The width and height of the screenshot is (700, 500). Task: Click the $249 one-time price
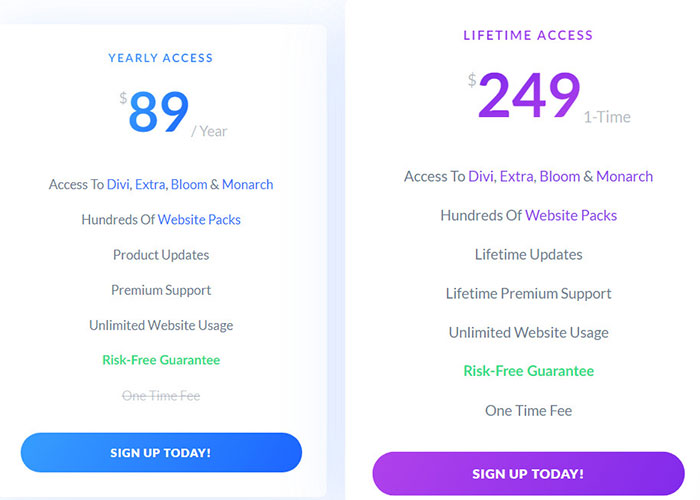[529, 97]
